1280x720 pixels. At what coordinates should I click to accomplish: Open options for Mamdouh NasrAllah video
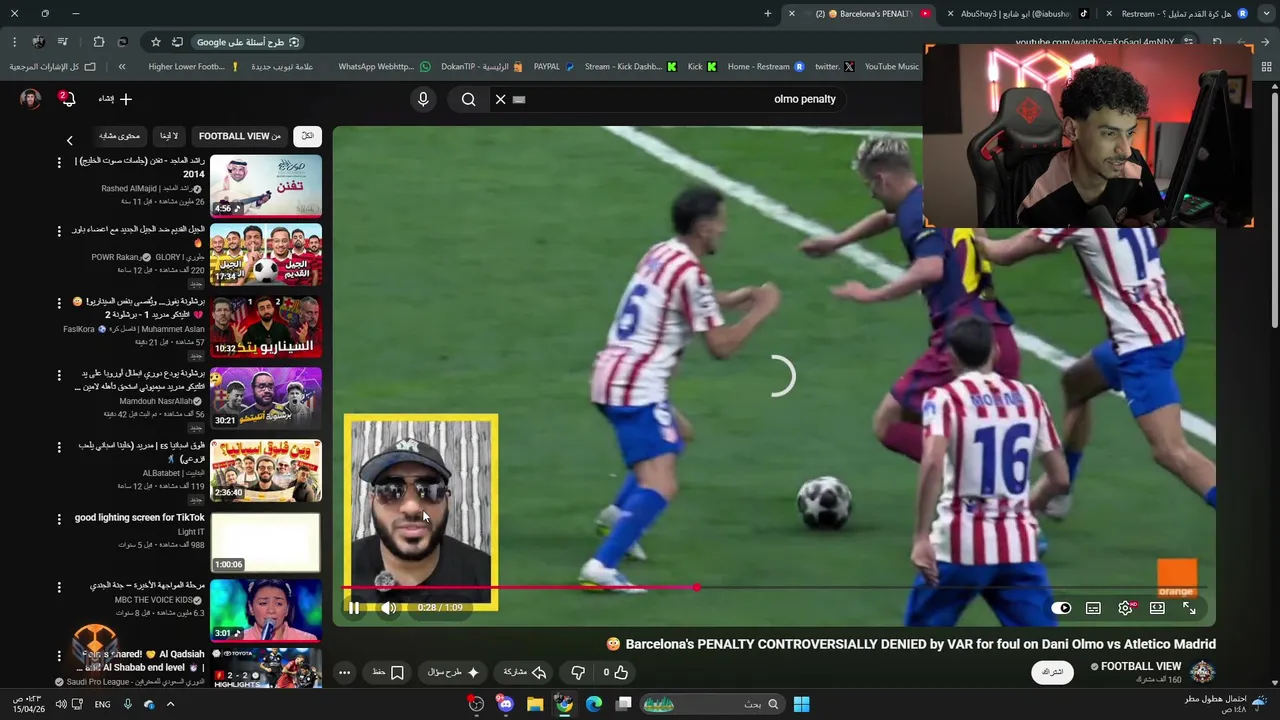click(x=58, y=375)
